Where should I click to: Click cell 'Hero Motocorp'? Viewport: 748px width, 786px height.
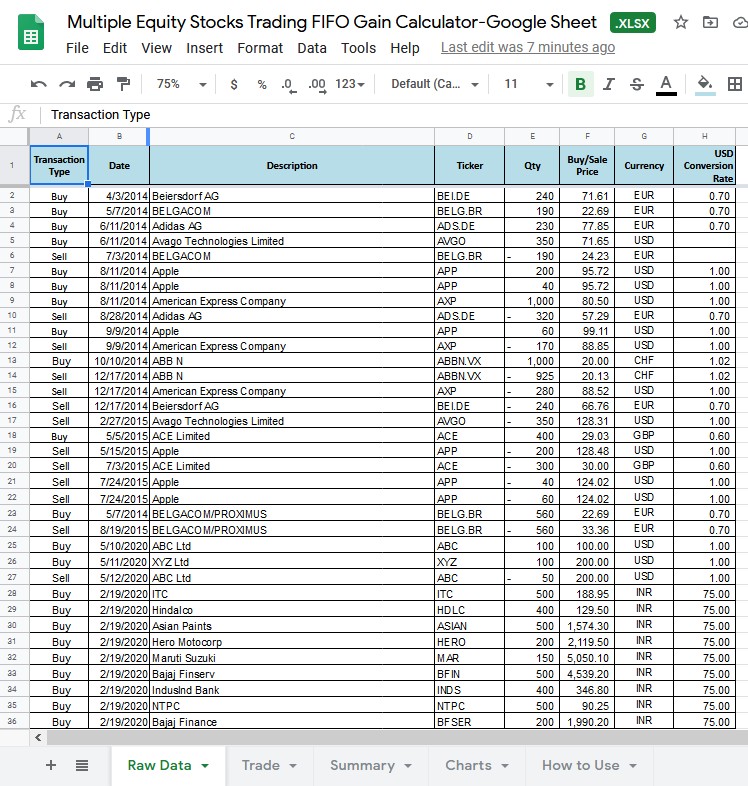coord(292,642)
